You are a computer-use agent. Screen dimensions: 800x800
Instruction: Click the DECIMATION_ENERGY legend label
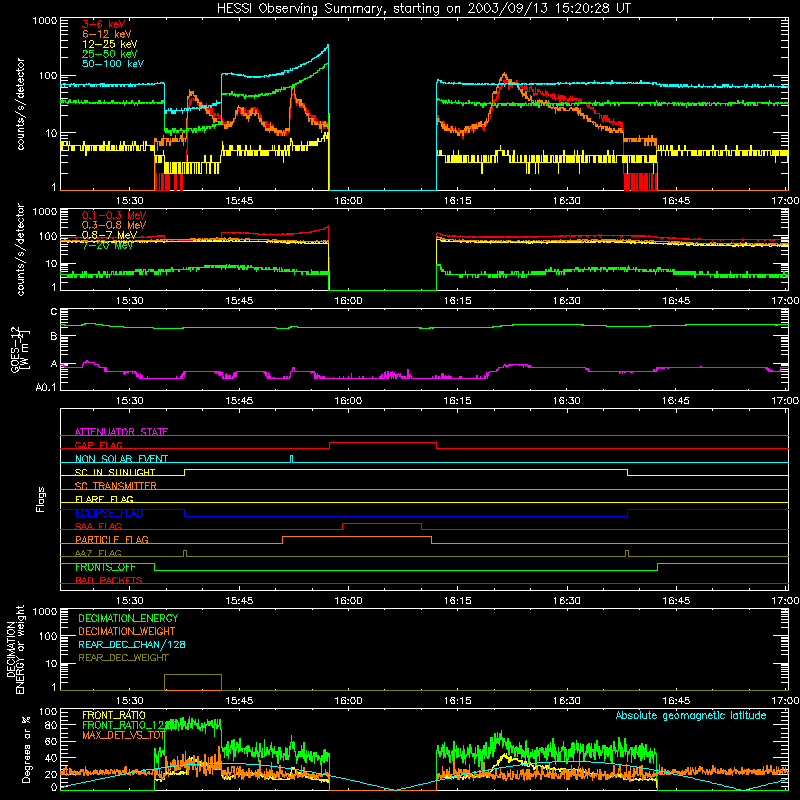click(x=128, y=618)
